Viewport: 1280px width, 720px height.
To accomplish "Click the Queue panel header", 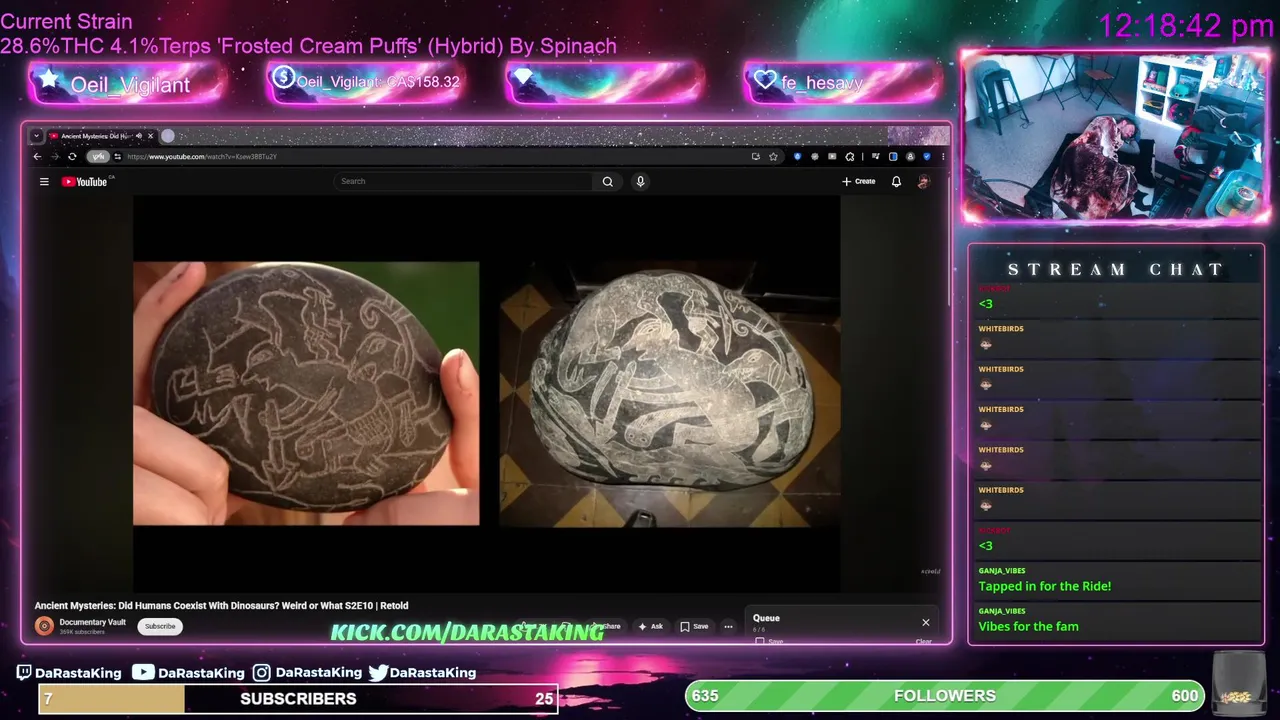I will tap(766, 618).
